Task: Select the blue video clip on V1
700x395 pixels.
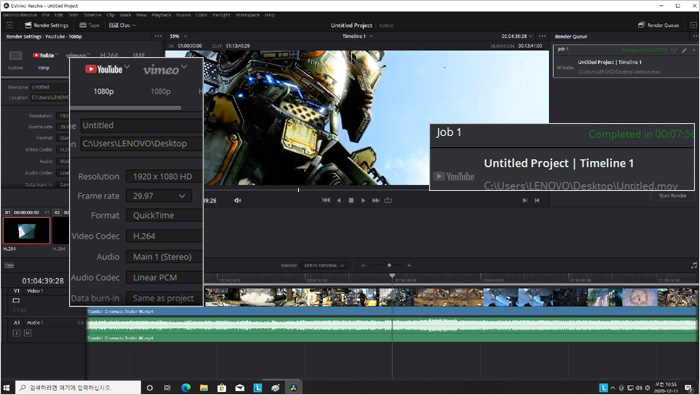Action: click(392, 311)
